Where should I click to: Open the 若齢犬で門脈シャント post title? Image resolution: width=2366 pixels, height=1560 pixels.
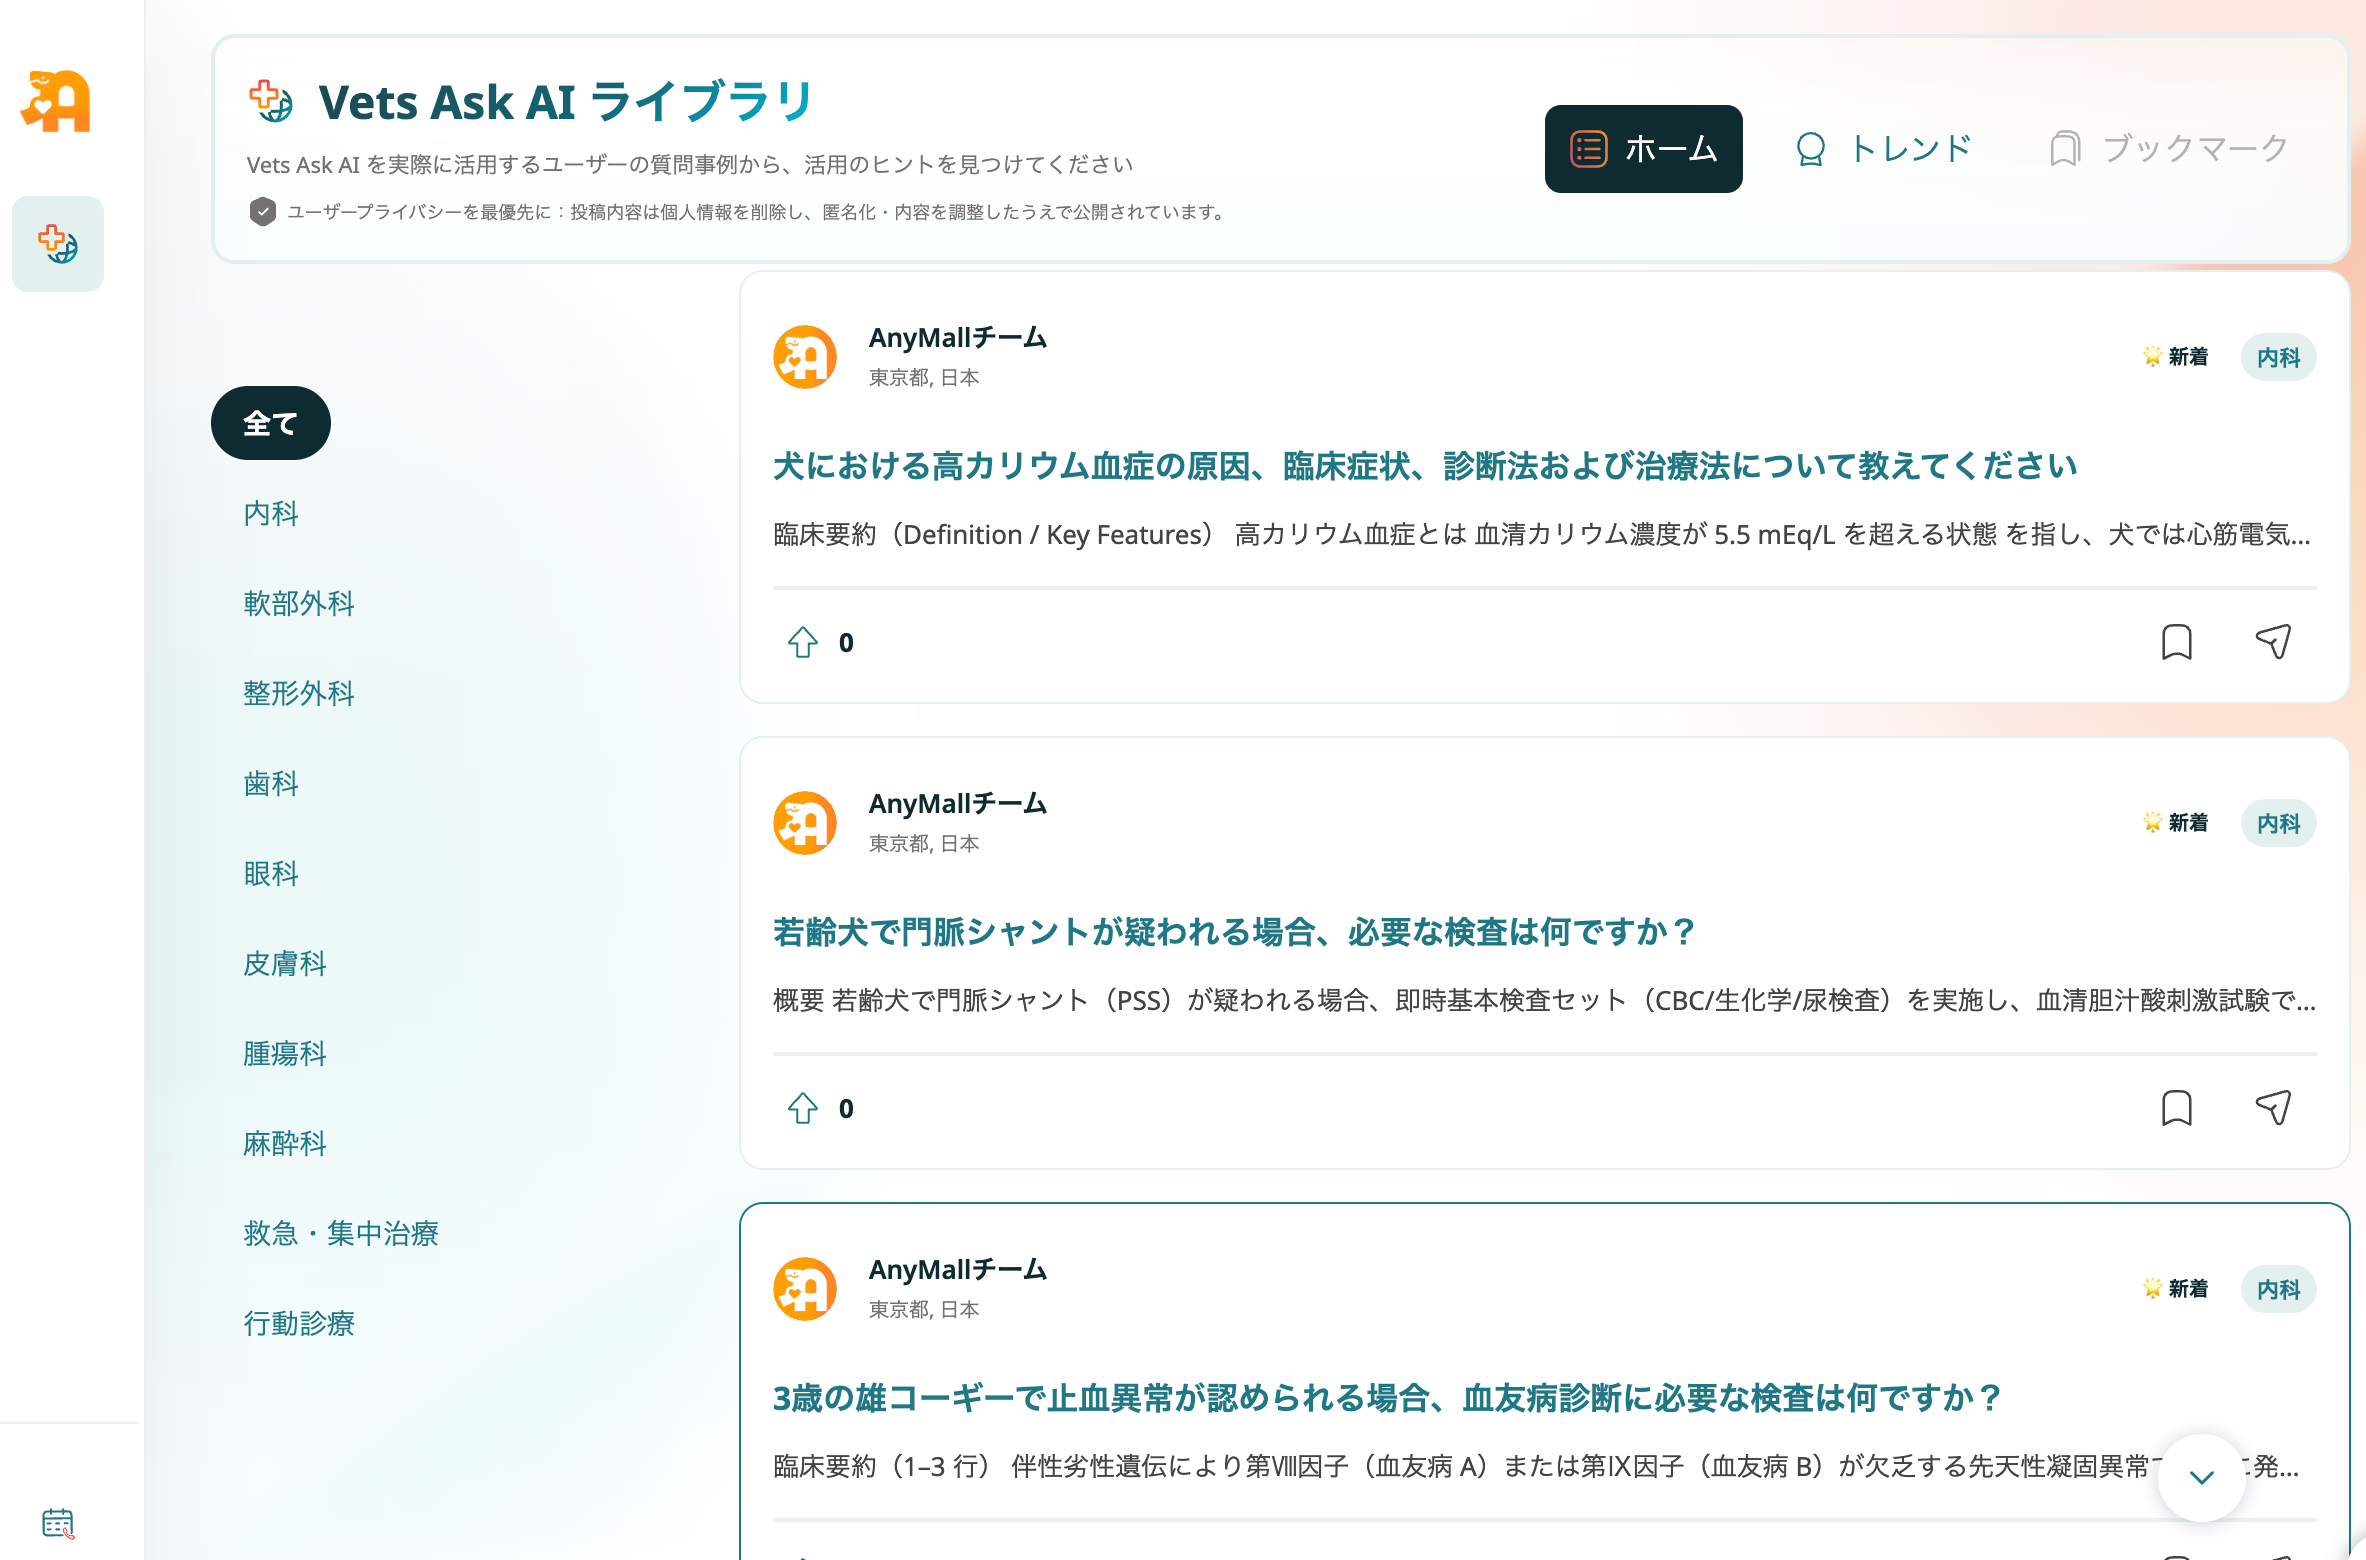coord(1233,932)
